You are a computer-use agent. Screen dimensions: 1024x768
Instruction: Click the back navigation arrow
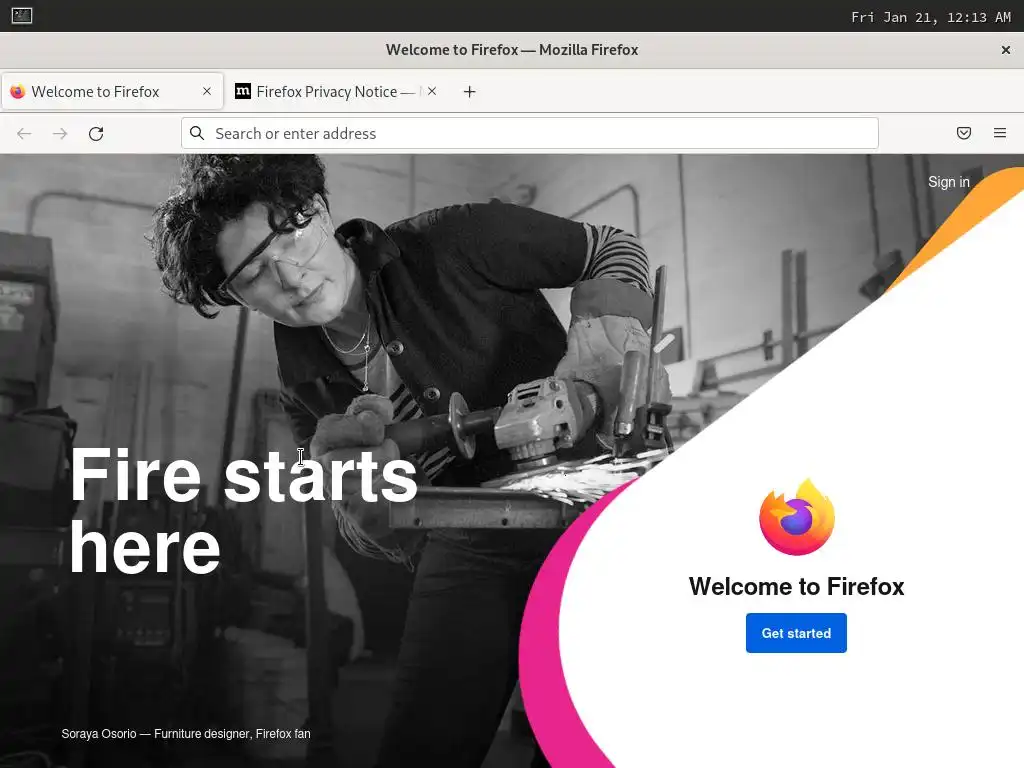(24, 134)
